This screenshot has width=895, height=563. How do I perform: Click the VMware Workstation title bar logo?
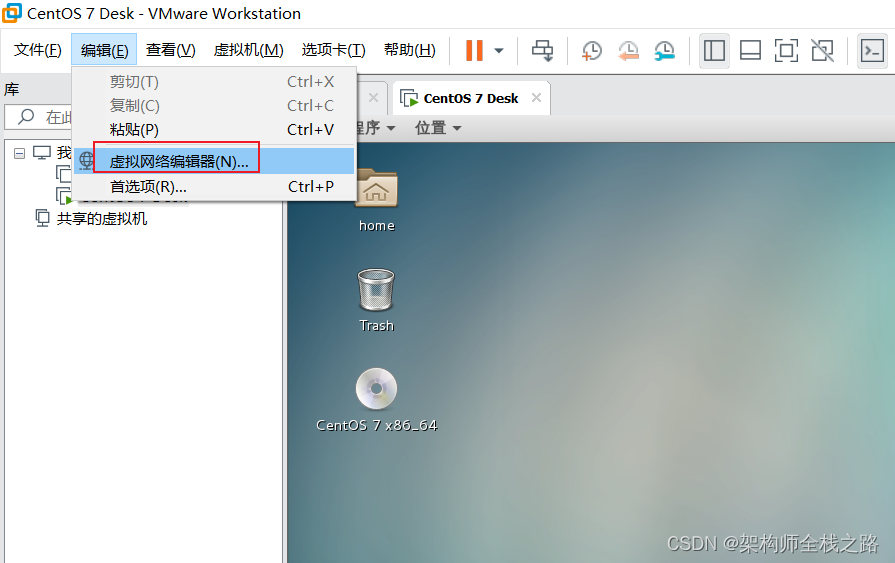click(12, 13)
